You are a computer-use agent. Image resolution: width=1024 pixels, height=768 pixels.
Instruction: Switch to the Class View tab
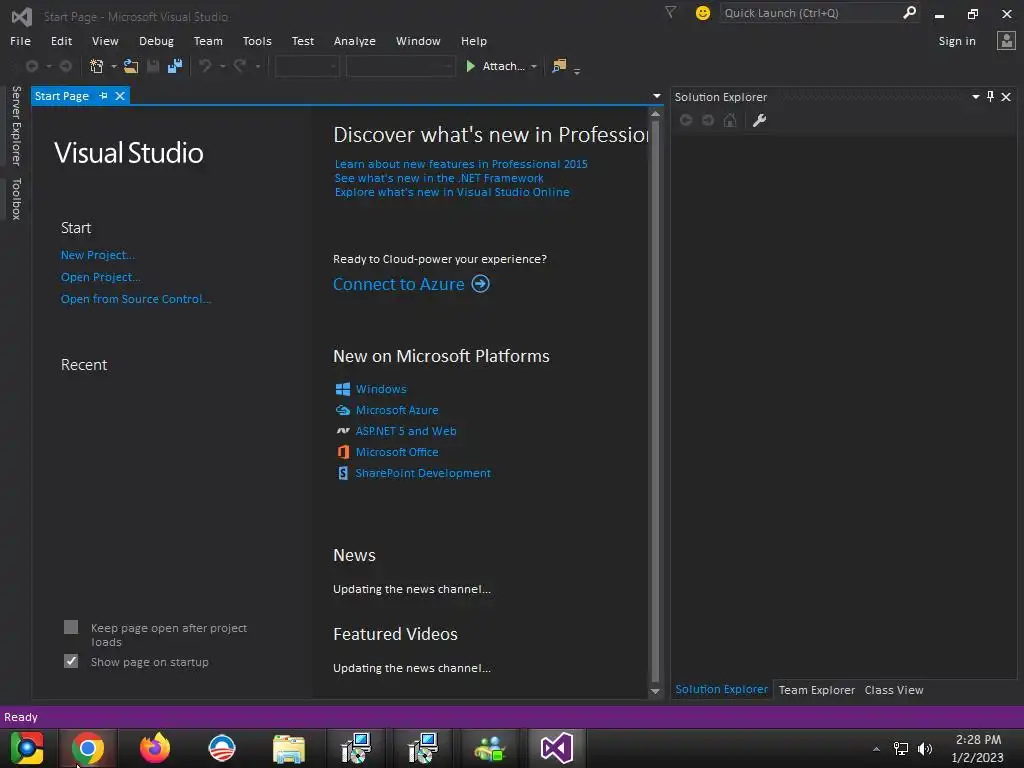coord(893,690)
